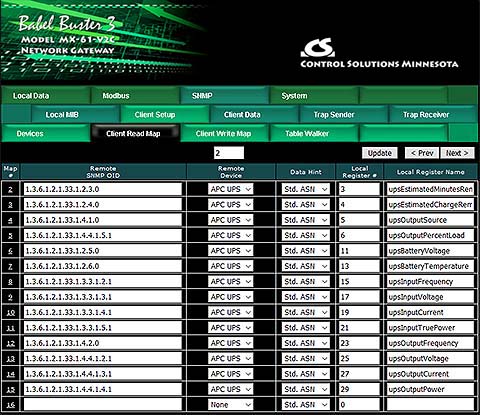
Task: Click the Update button
Action: point(380,153)
